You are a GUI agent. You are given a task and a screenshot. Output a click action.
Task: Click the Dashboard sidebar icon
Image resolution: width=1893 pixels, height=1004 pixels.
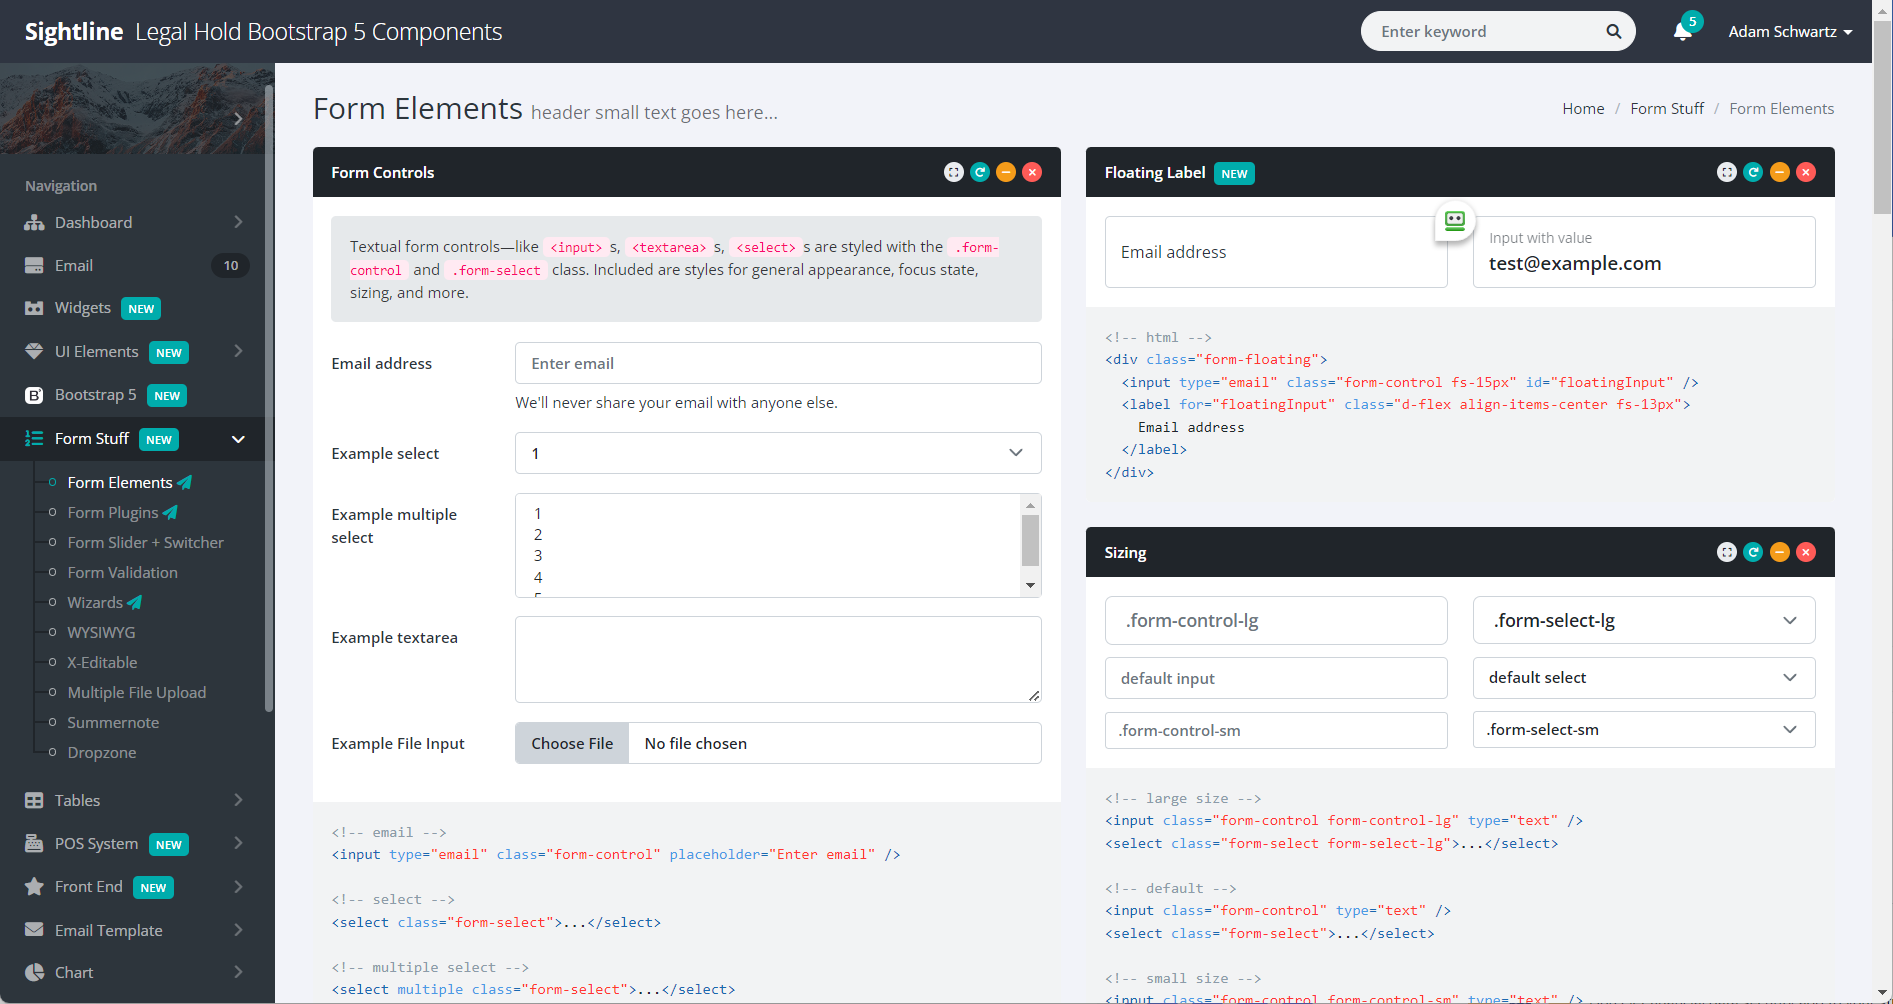click(34, 223)
